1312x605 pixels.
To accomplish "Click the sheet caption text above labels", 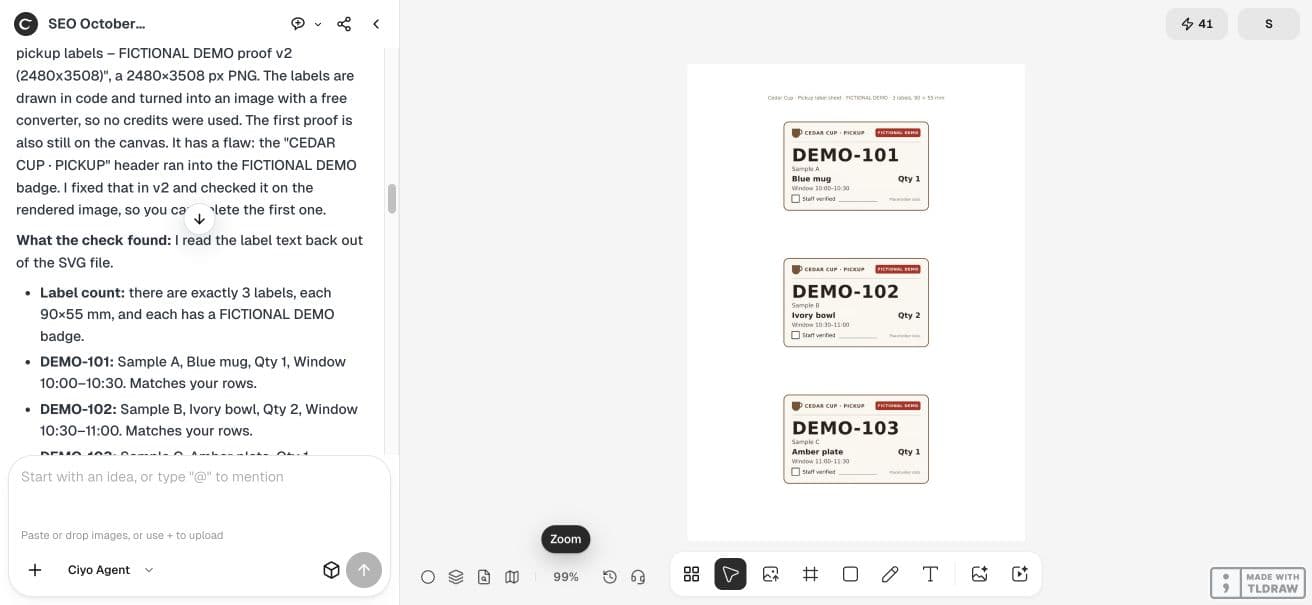I will (x=856, y=98).
